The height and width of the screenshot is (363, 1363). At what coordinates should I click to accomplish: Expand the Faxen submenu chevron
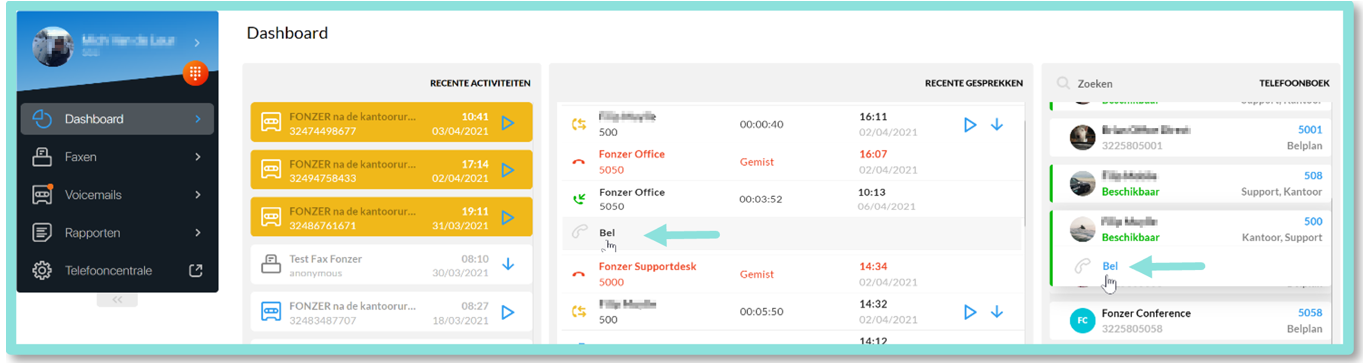198,157
